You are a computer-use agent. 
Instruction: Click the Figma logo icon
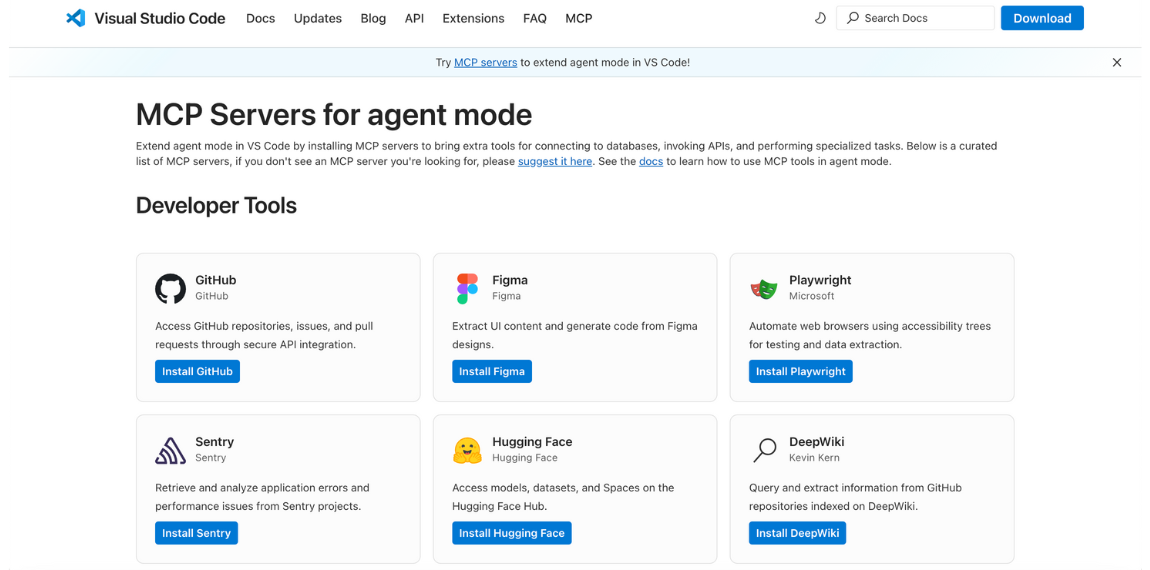pyautogui.click(x=467, y=289)
